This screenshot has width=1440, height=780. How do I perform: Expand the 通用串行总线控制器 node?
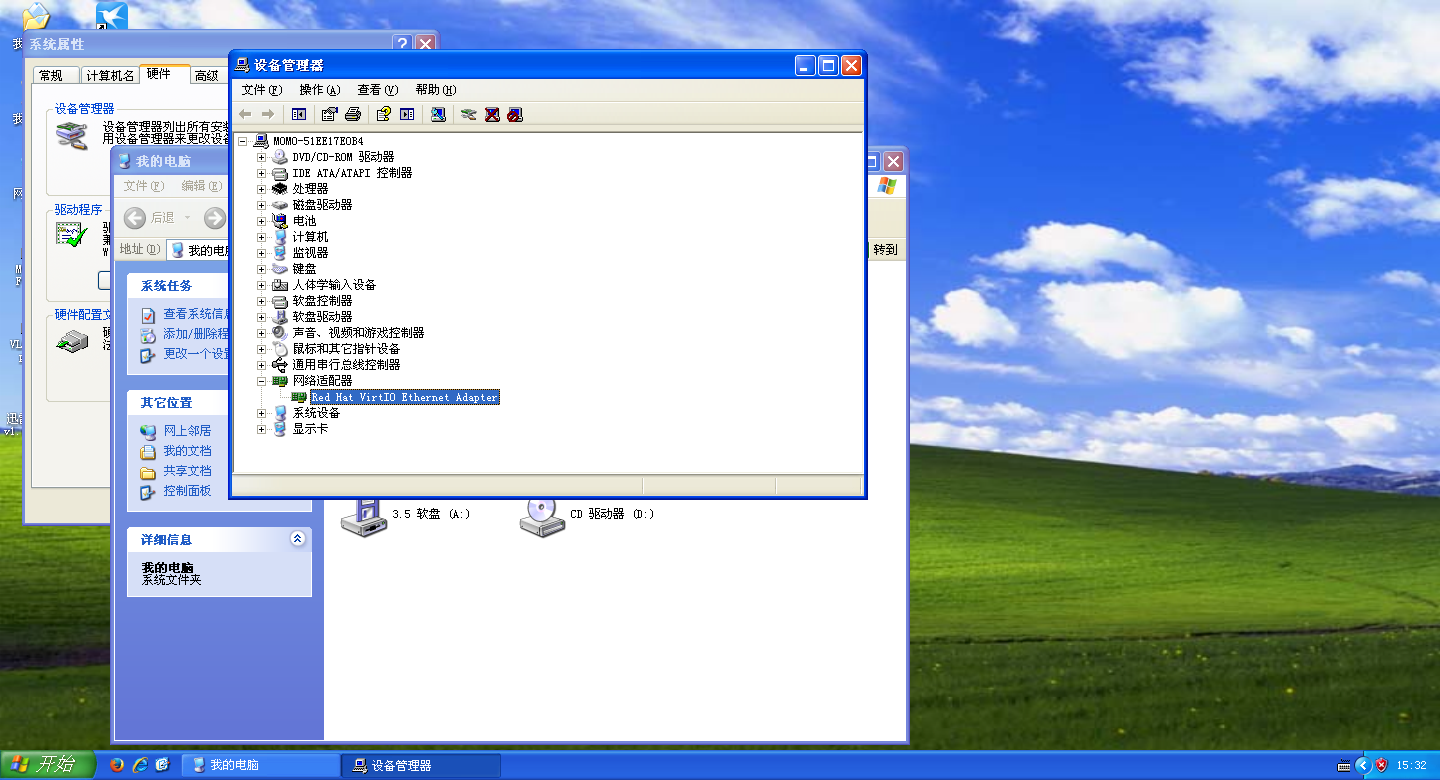(x=262, y=365)
